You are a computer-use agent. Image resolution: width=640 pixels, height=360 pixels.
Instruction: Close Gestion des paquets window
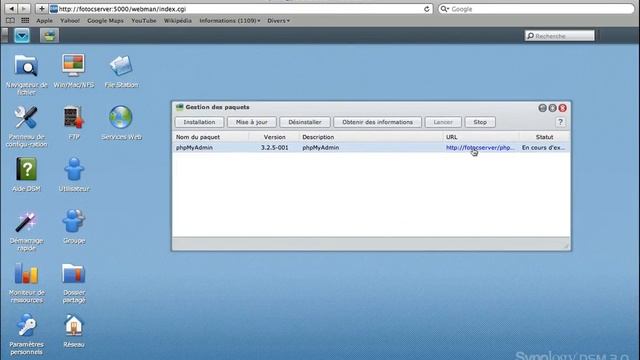click(x=563, y=108)
